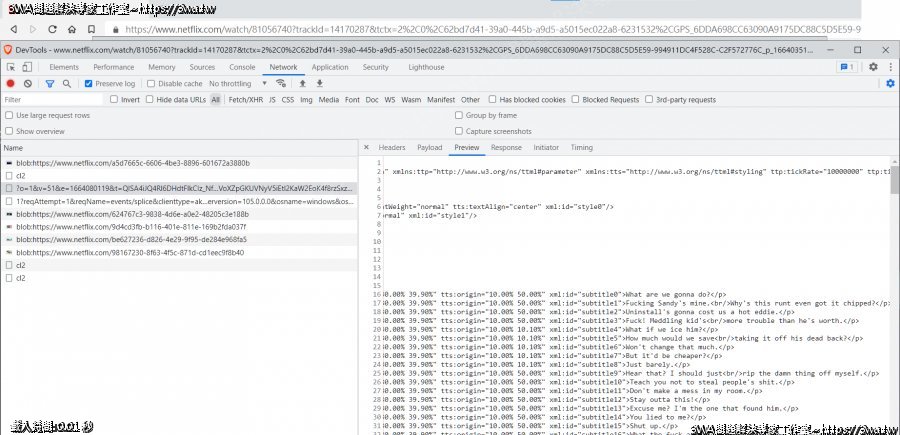Click the import HAR file arrow
The image size is (900, 435).
coord(303,84)
